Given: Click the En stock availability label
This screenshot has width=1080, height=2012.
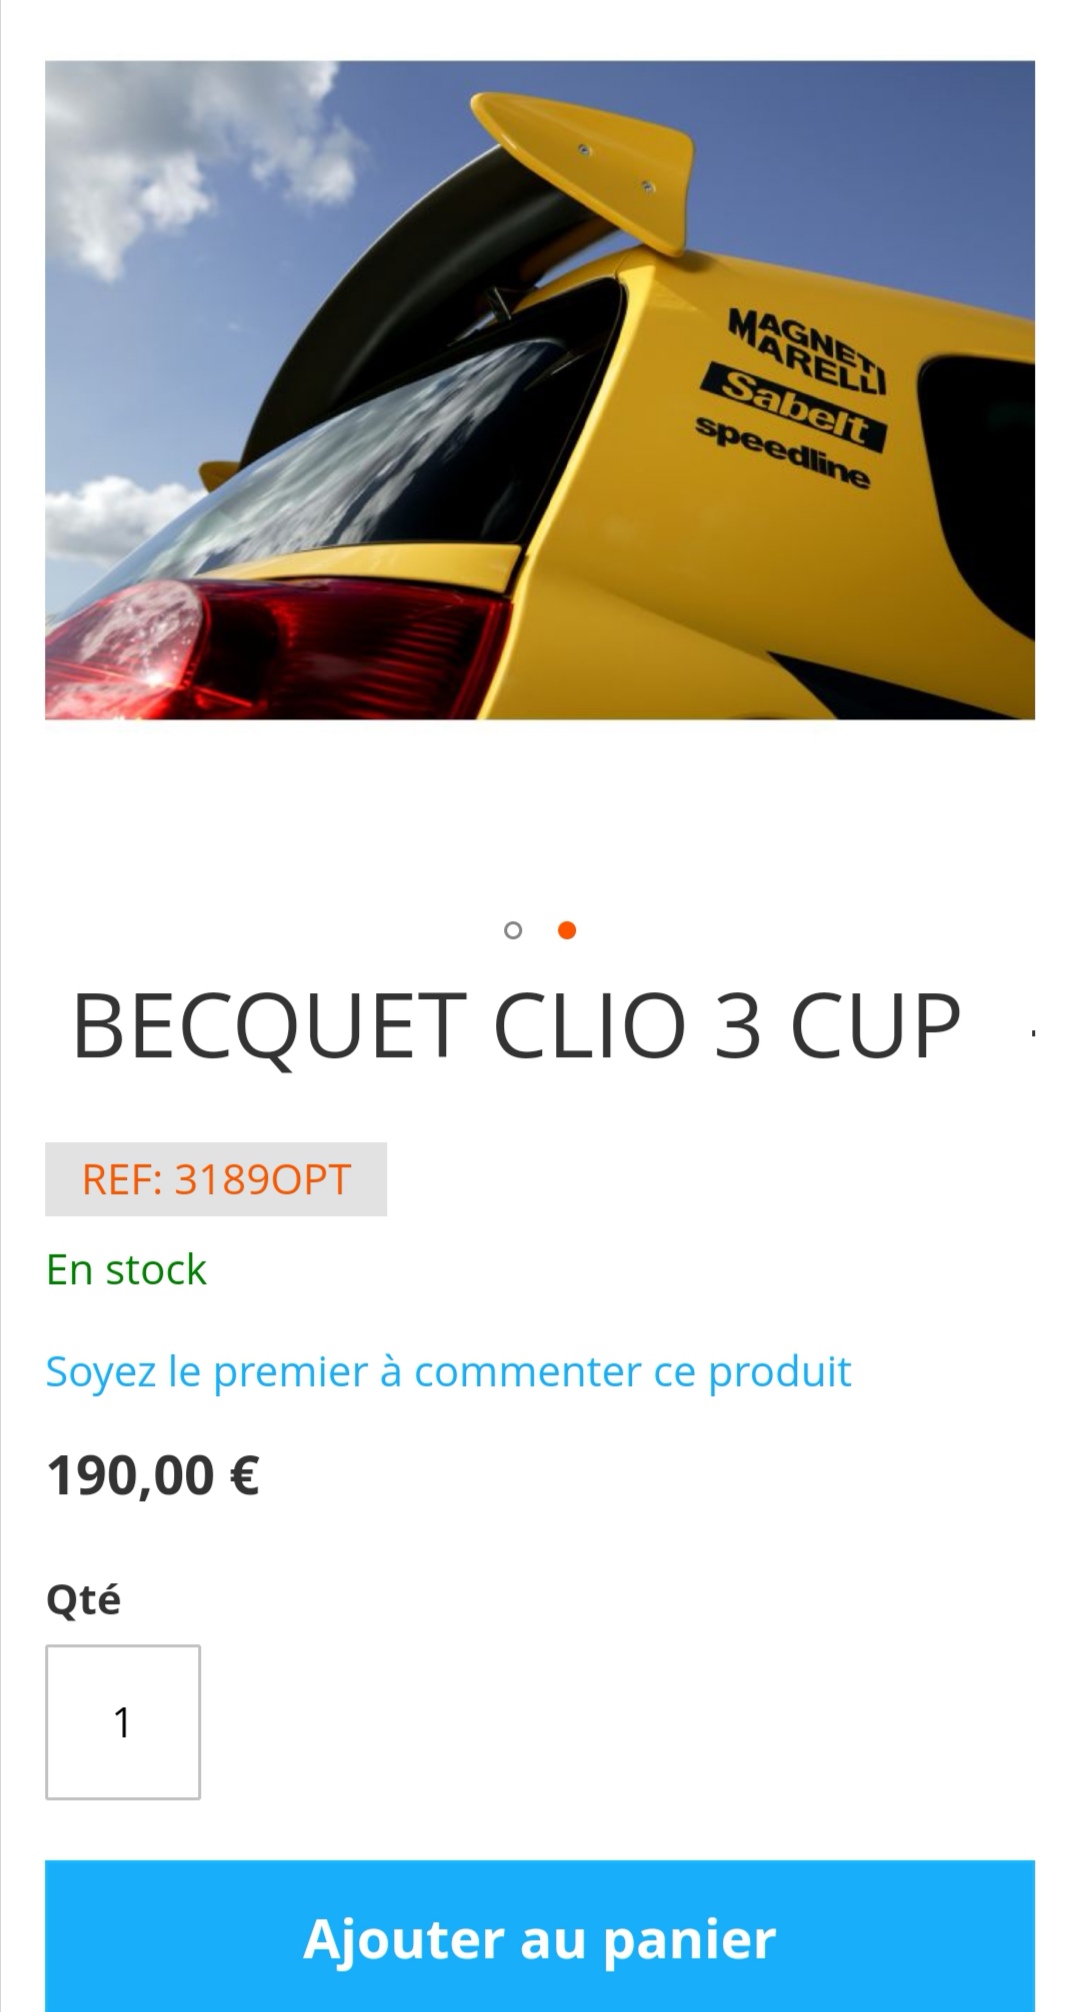Looking at the screenshot, I should click(126, 1270).
